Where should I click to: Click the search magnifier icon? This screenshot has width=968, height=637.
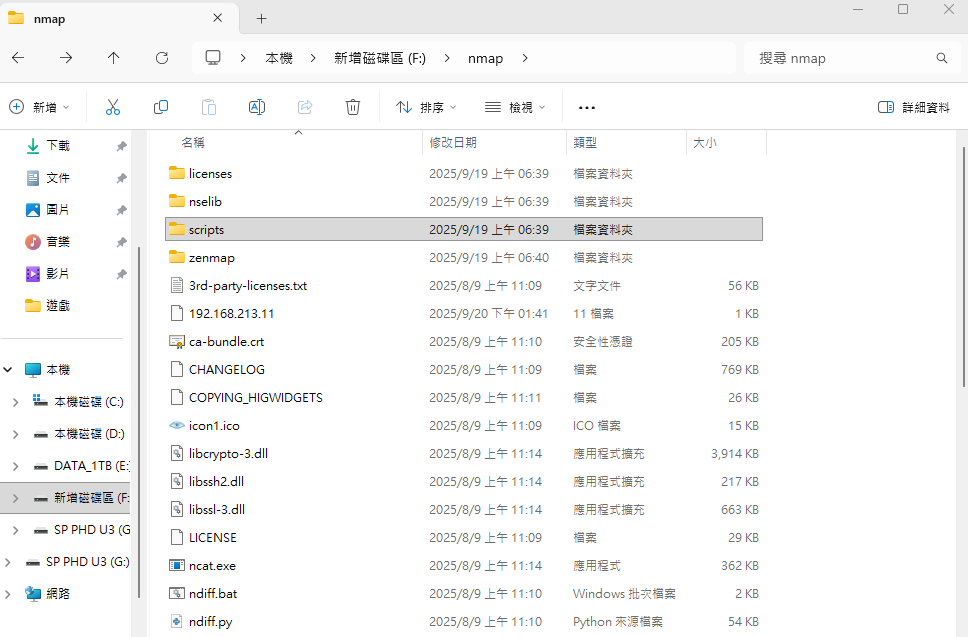tap(941, 58)
